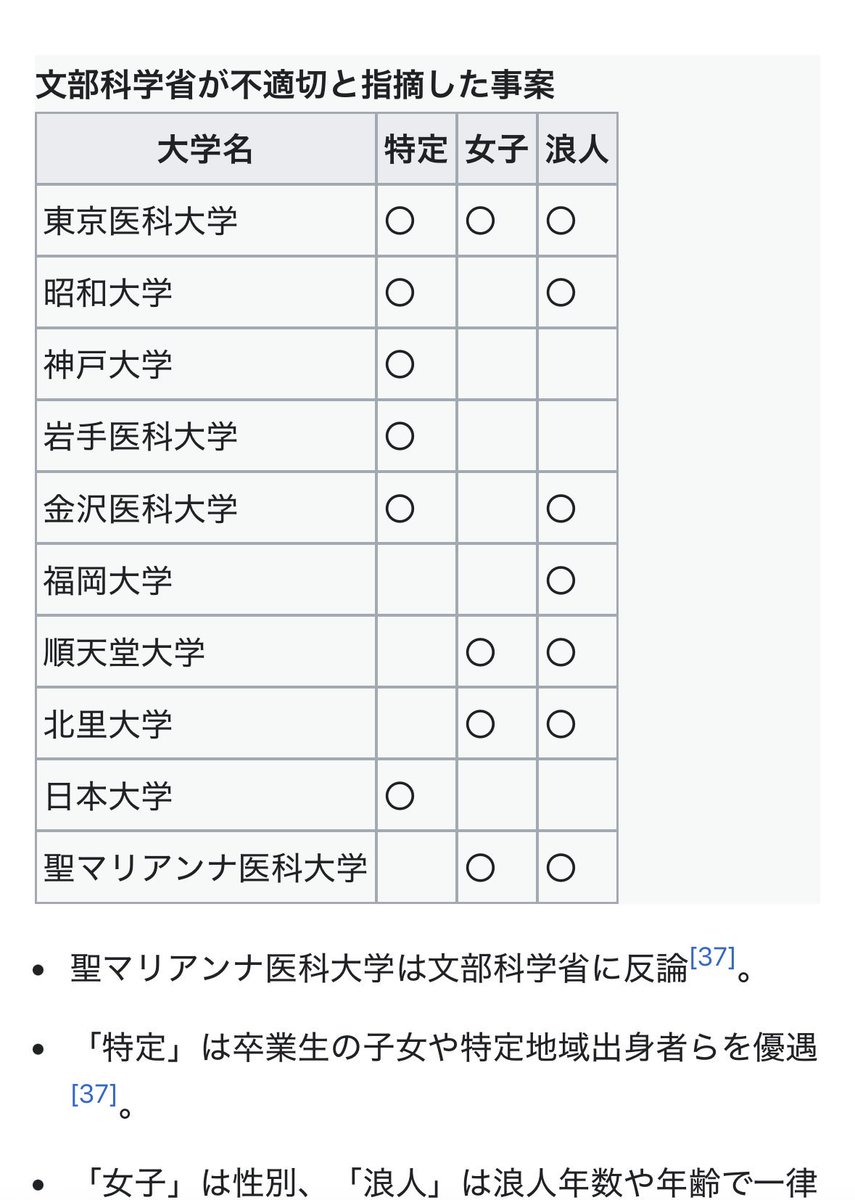Viewport: 855px width, 1200px height.
Task: Click 日本大学's circle under 特定
Action: tap(400, 796)
